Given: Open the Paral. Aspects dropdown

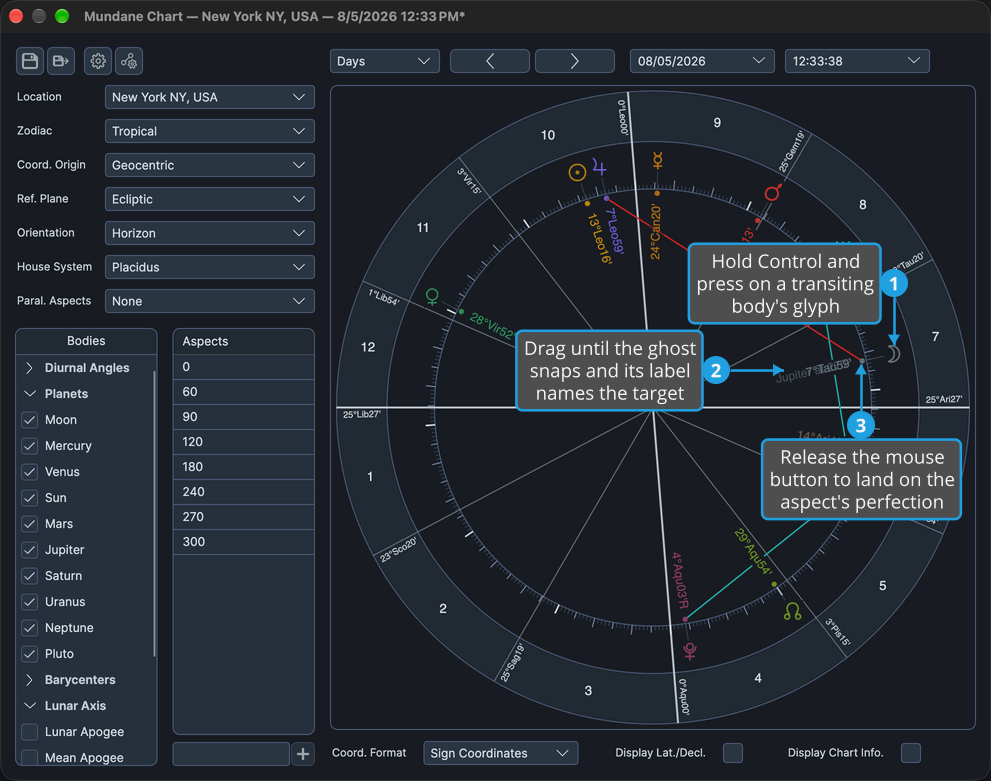Looking at the screenshot, I should pyautogui.click(x=209, y=301).
